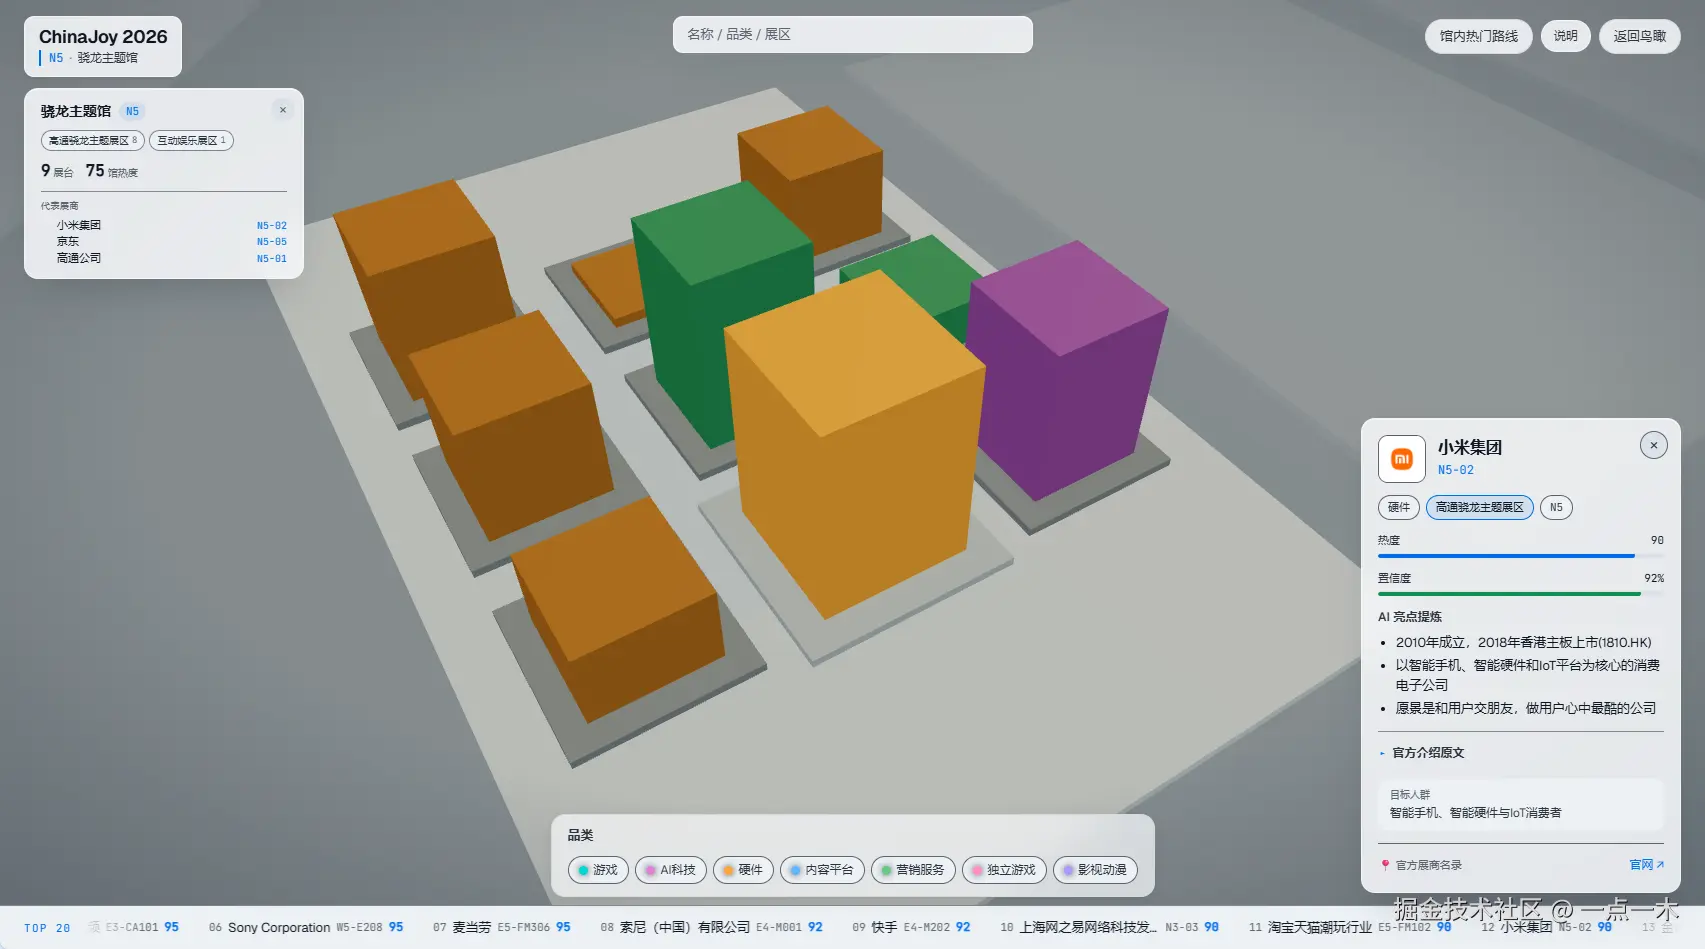This screenshot has height=949, width=1705.
Task: Toggle the 内容平台 category filter
Action: (x=822, y=870)
